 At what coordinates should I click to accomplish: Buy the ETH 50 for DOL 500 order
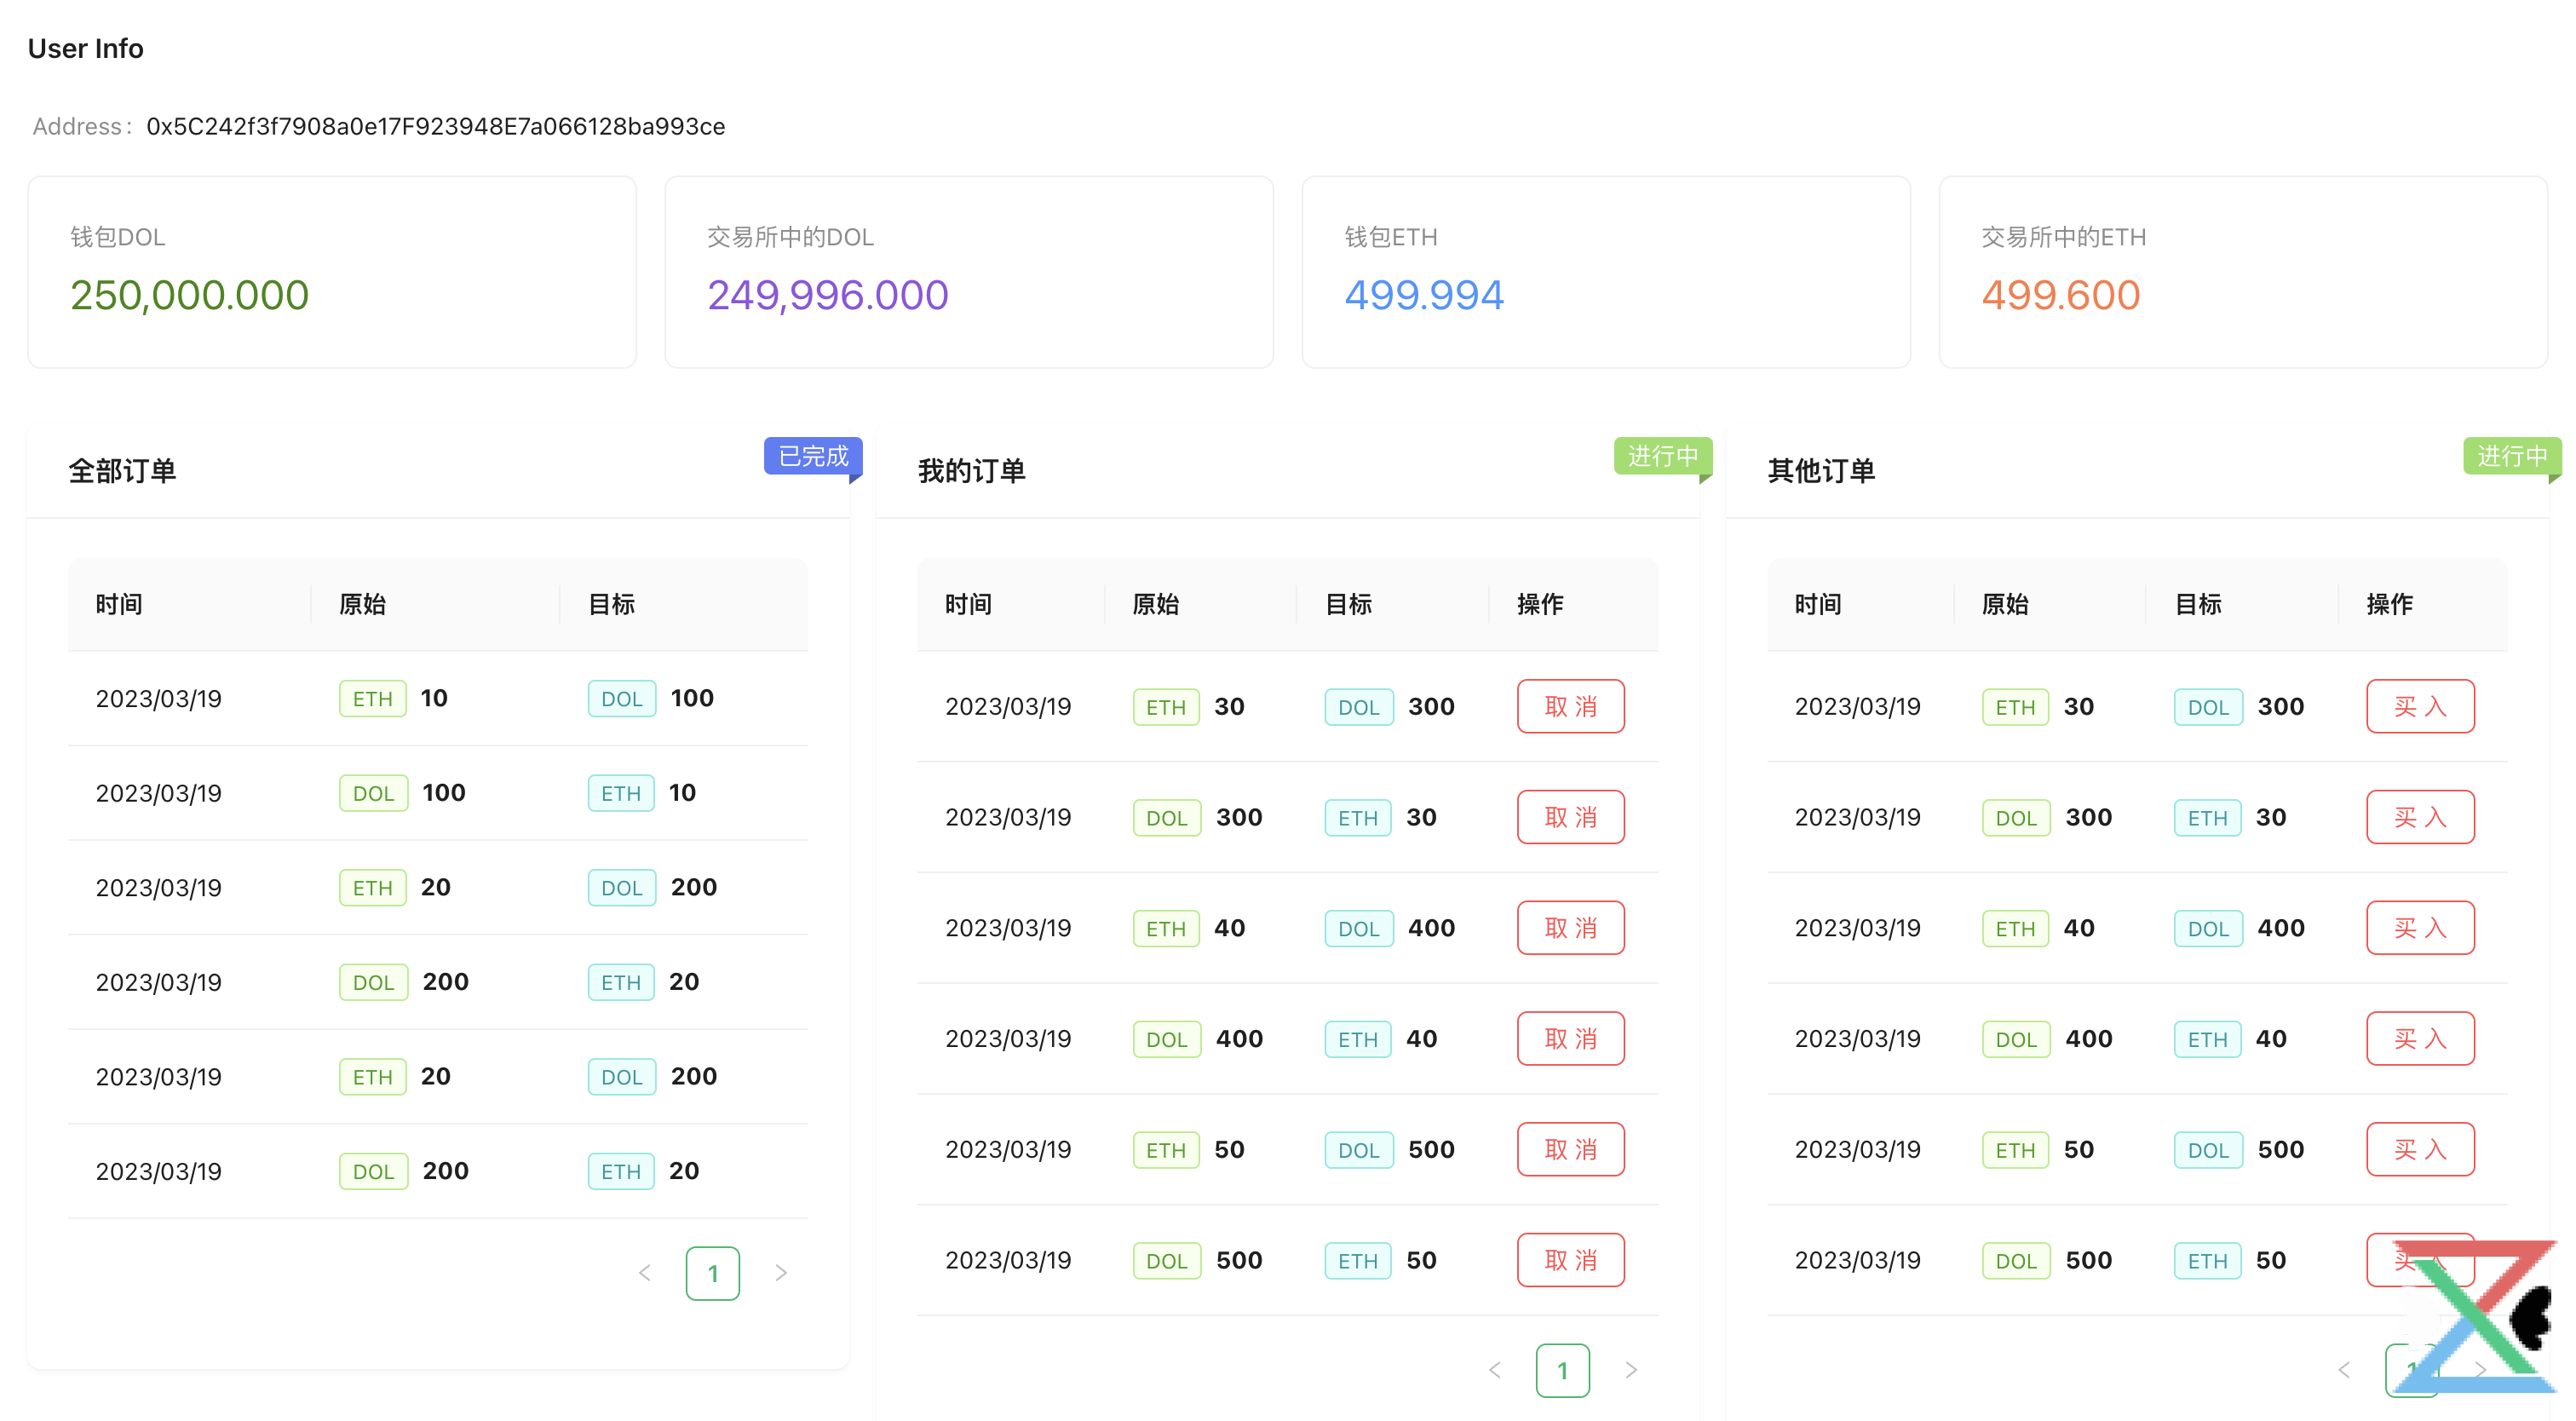(2419, 1150)
